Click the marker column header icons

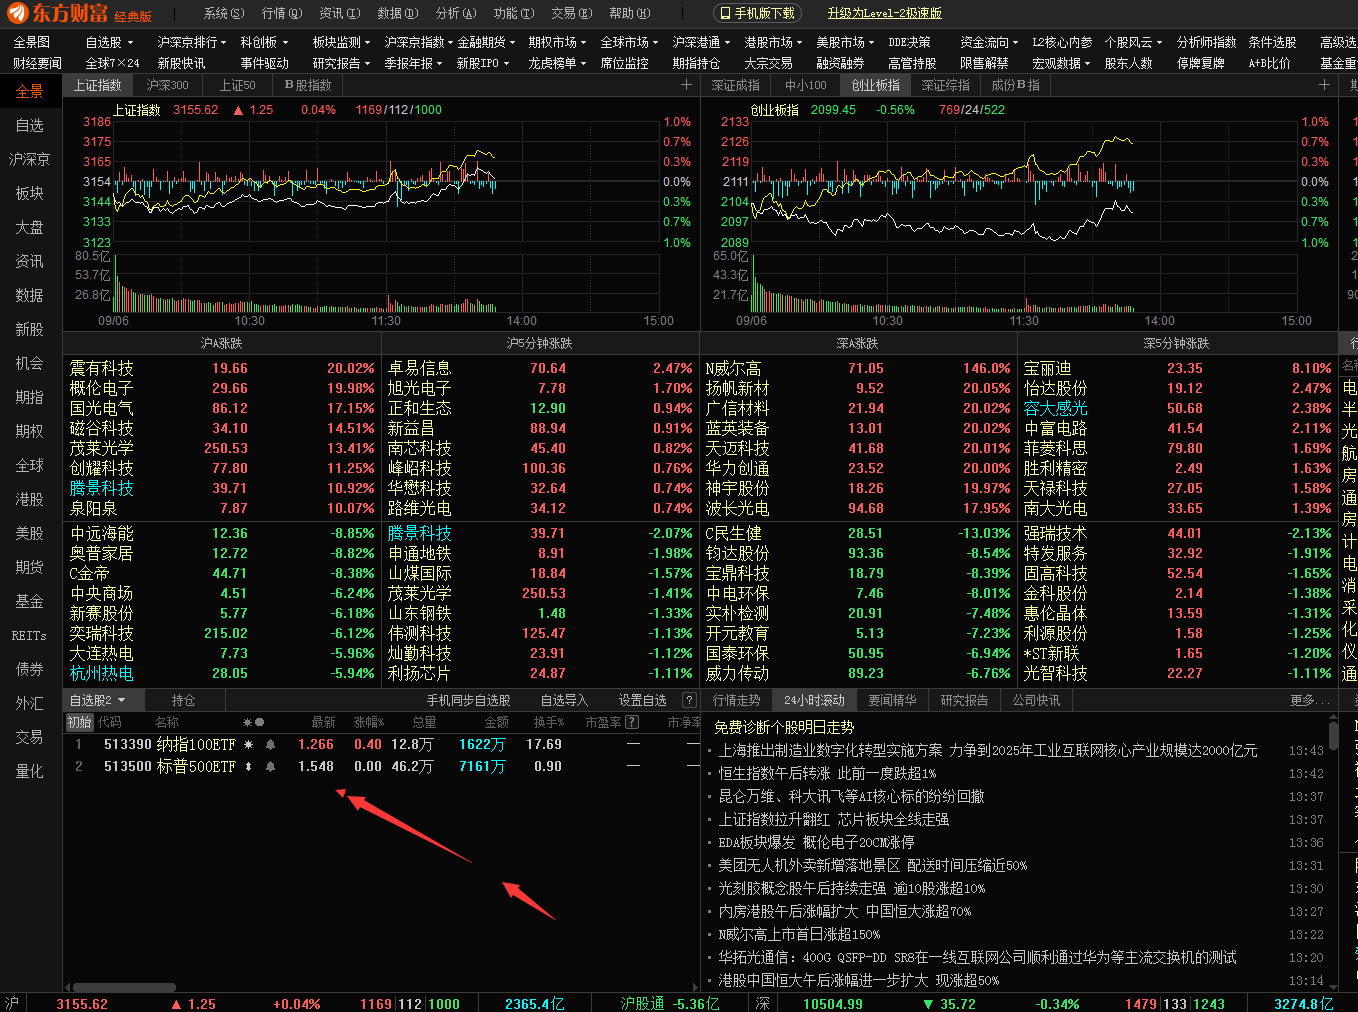click(253, 722)
